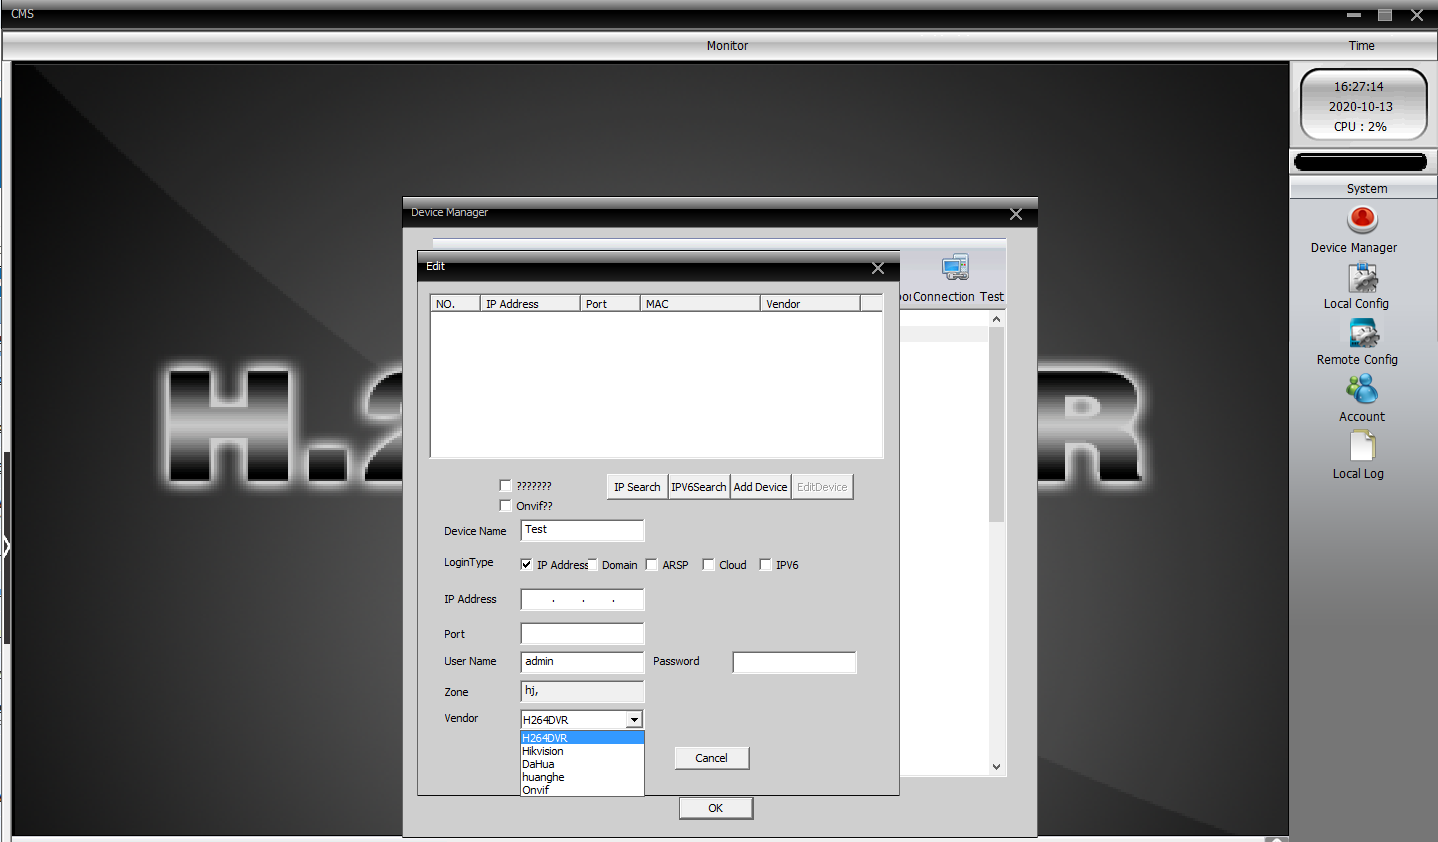Uncheck the IP Address login type

click(526, 565)
